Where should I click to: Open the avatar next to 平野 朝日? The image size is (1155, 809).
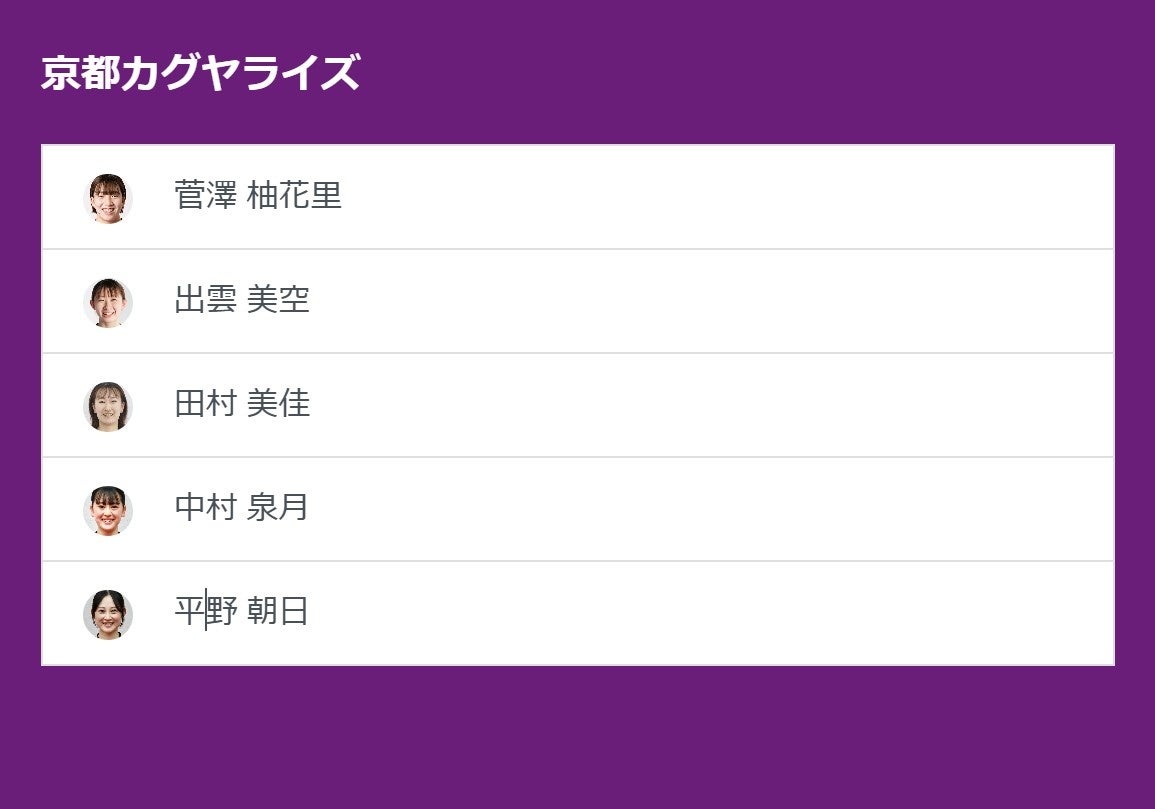[108, 614]
